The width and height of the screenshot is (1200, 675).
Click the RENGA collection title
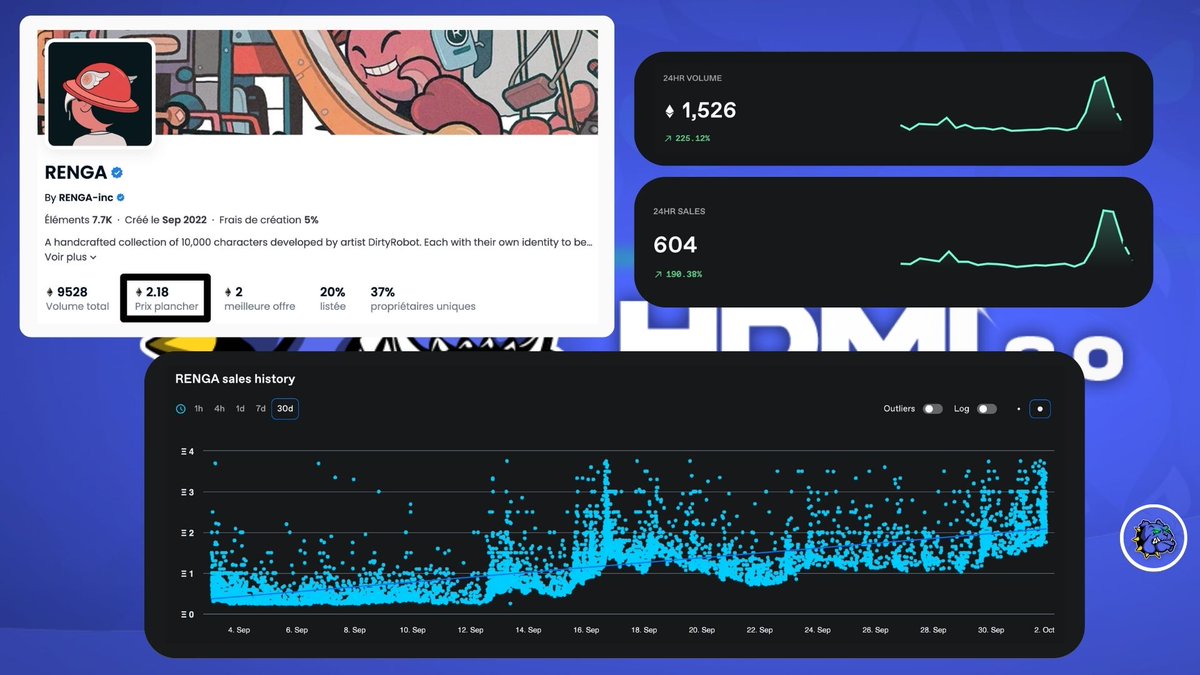[x=76, y=172]
